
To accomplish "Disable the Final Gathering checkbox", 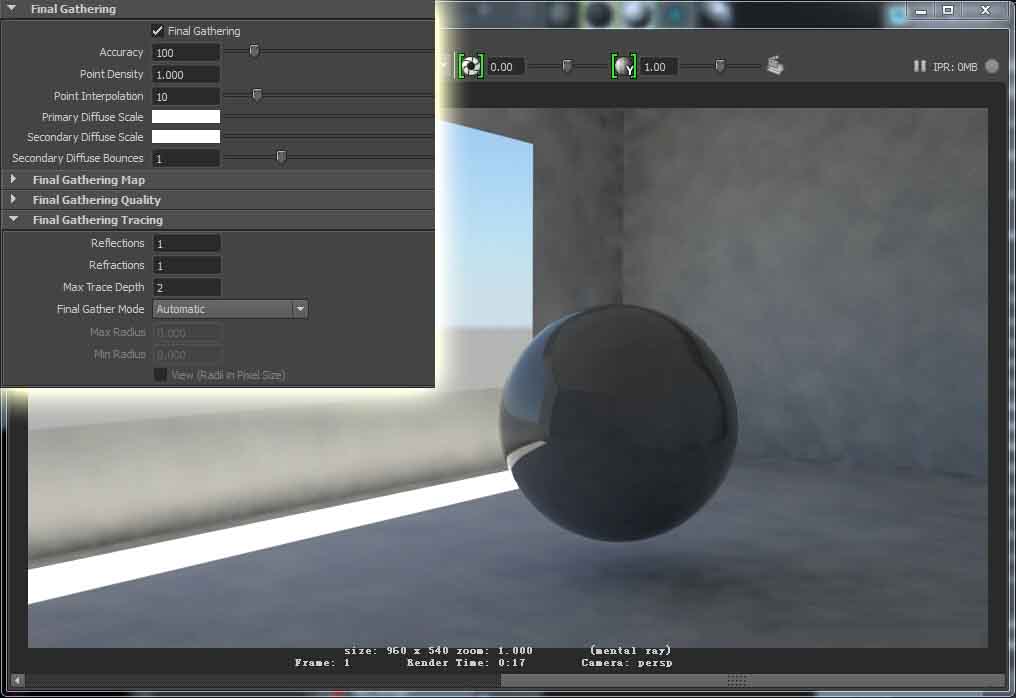I will [157, 30].
